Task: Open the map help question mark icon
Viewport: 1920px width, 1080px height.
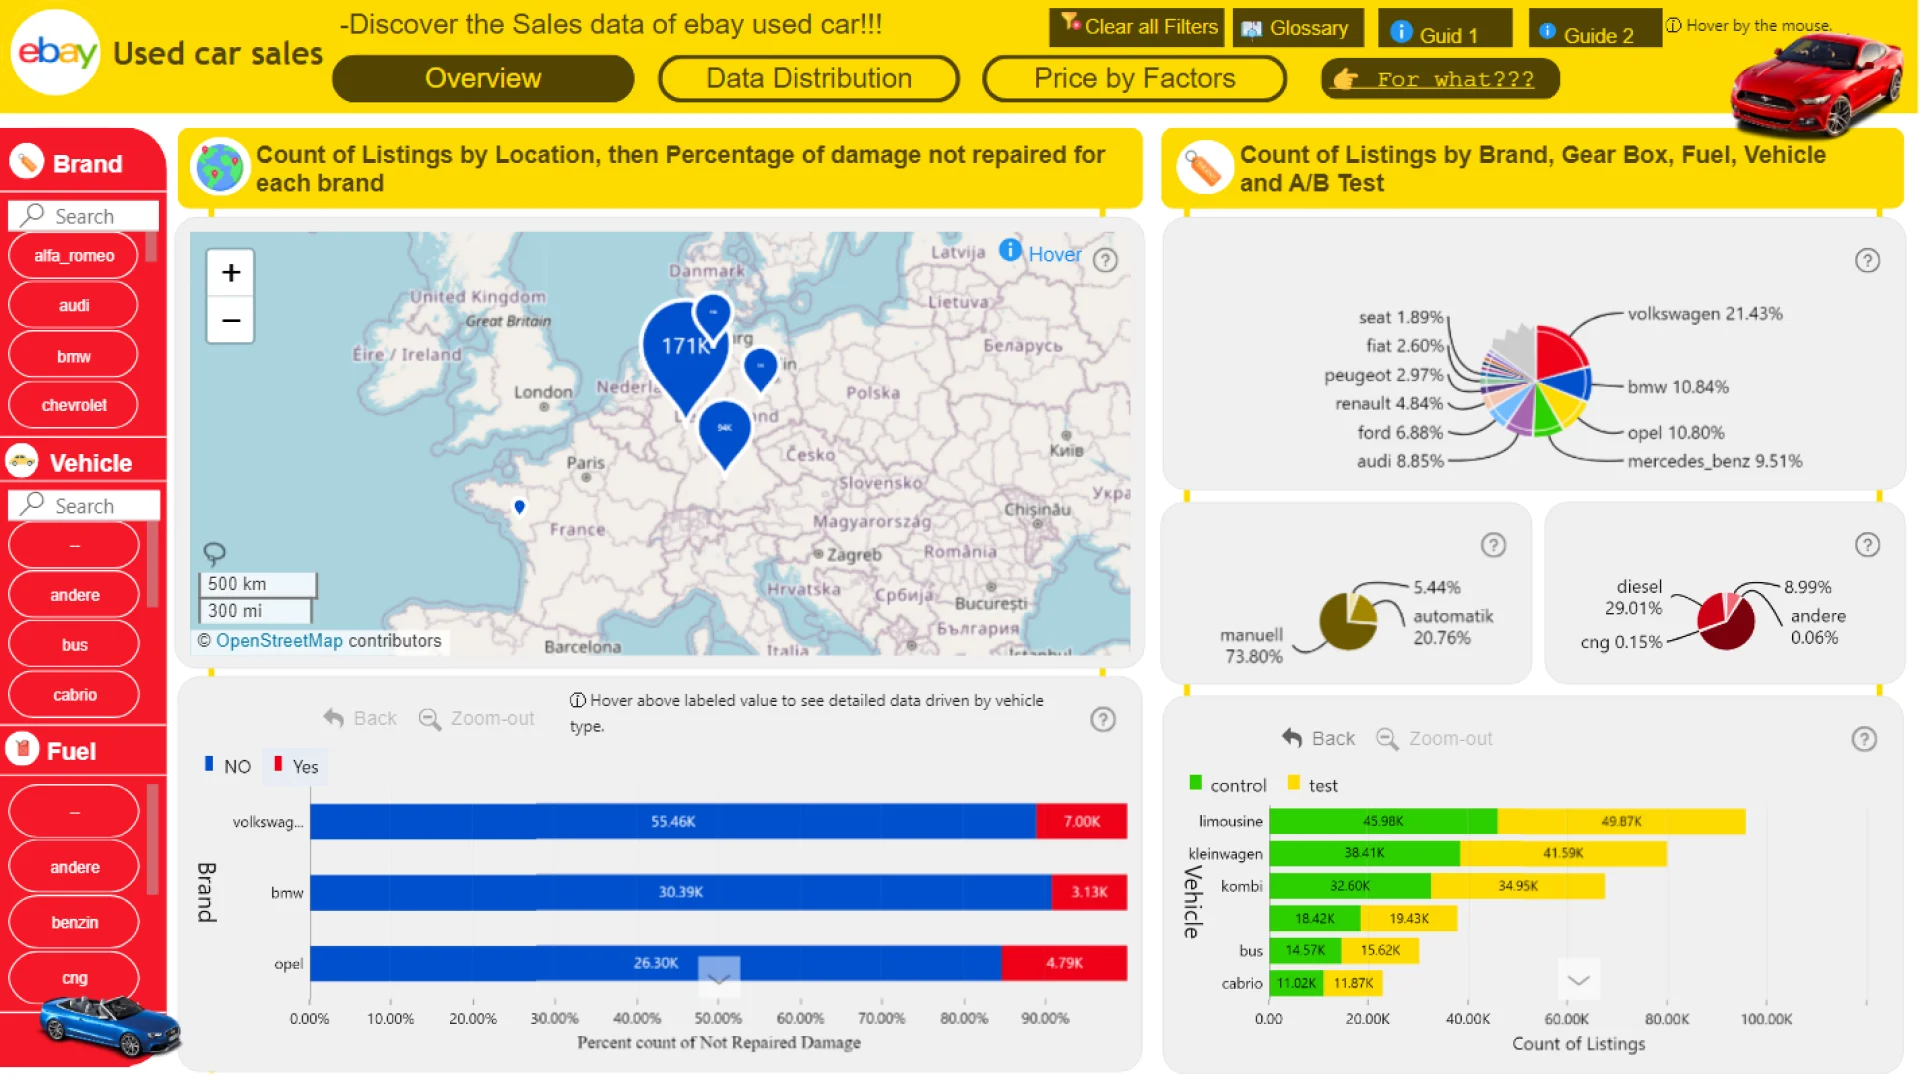Action: click(x=1105, y=260)
